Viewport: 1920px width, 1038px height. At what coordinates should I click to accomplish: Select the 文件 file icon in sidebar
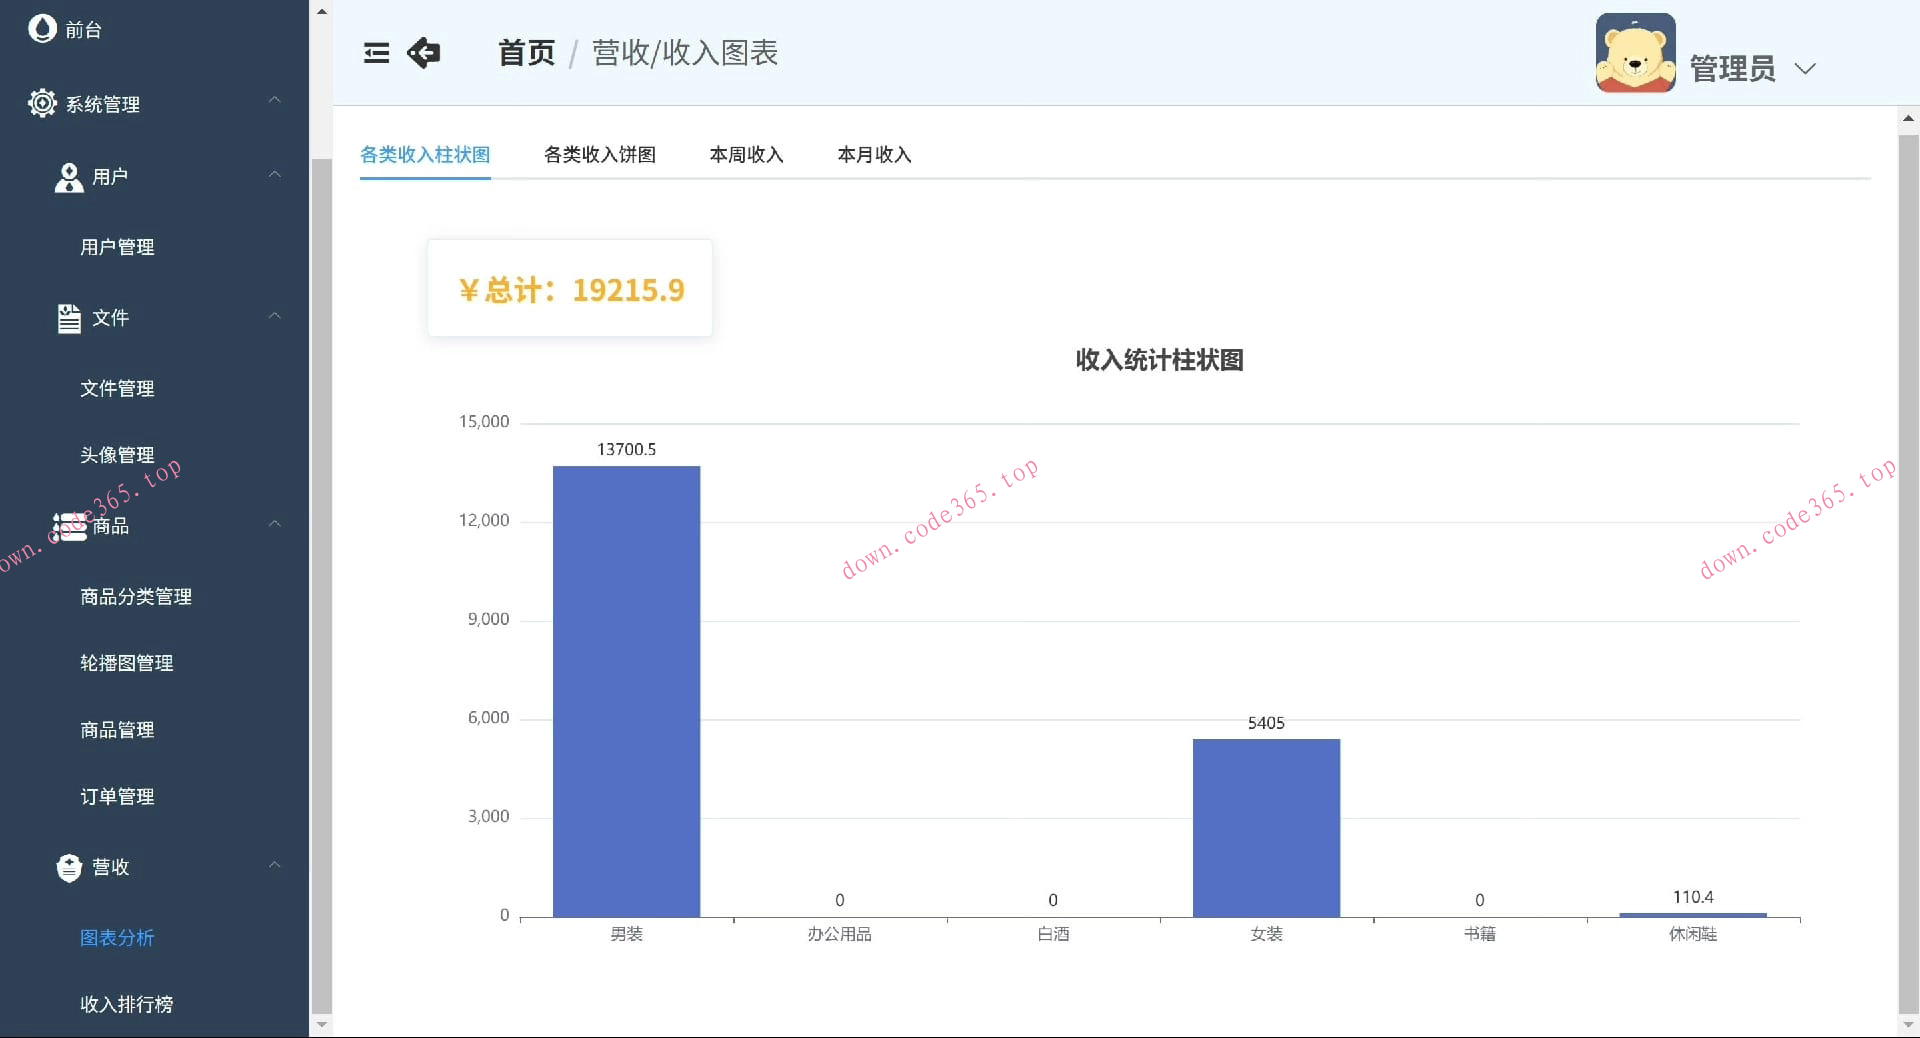68,318
